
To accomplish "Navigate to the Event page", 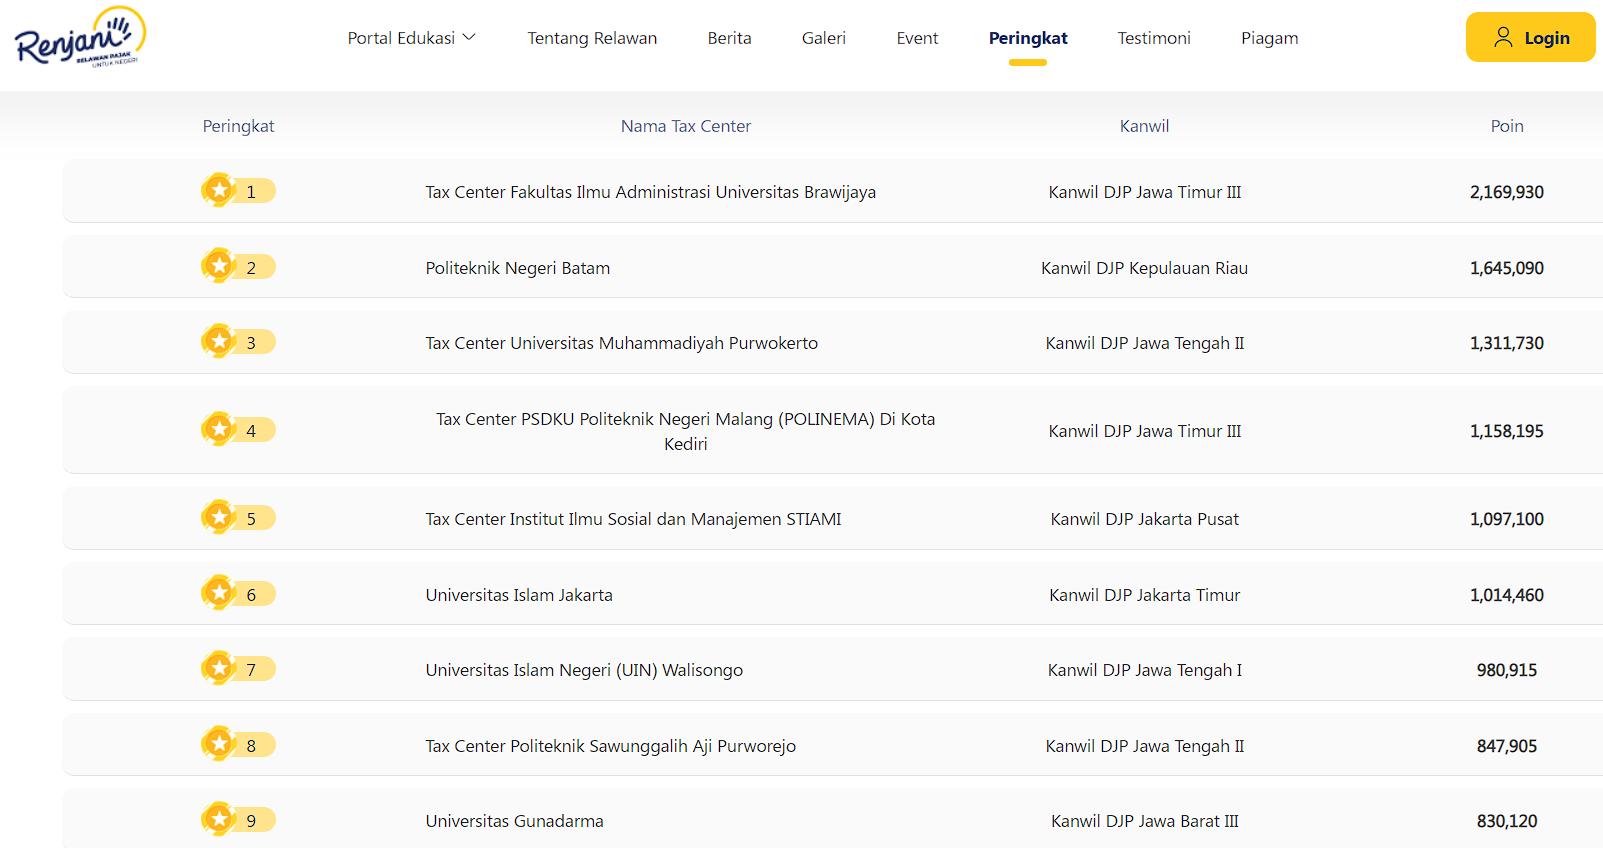I will tap(917, 38).
